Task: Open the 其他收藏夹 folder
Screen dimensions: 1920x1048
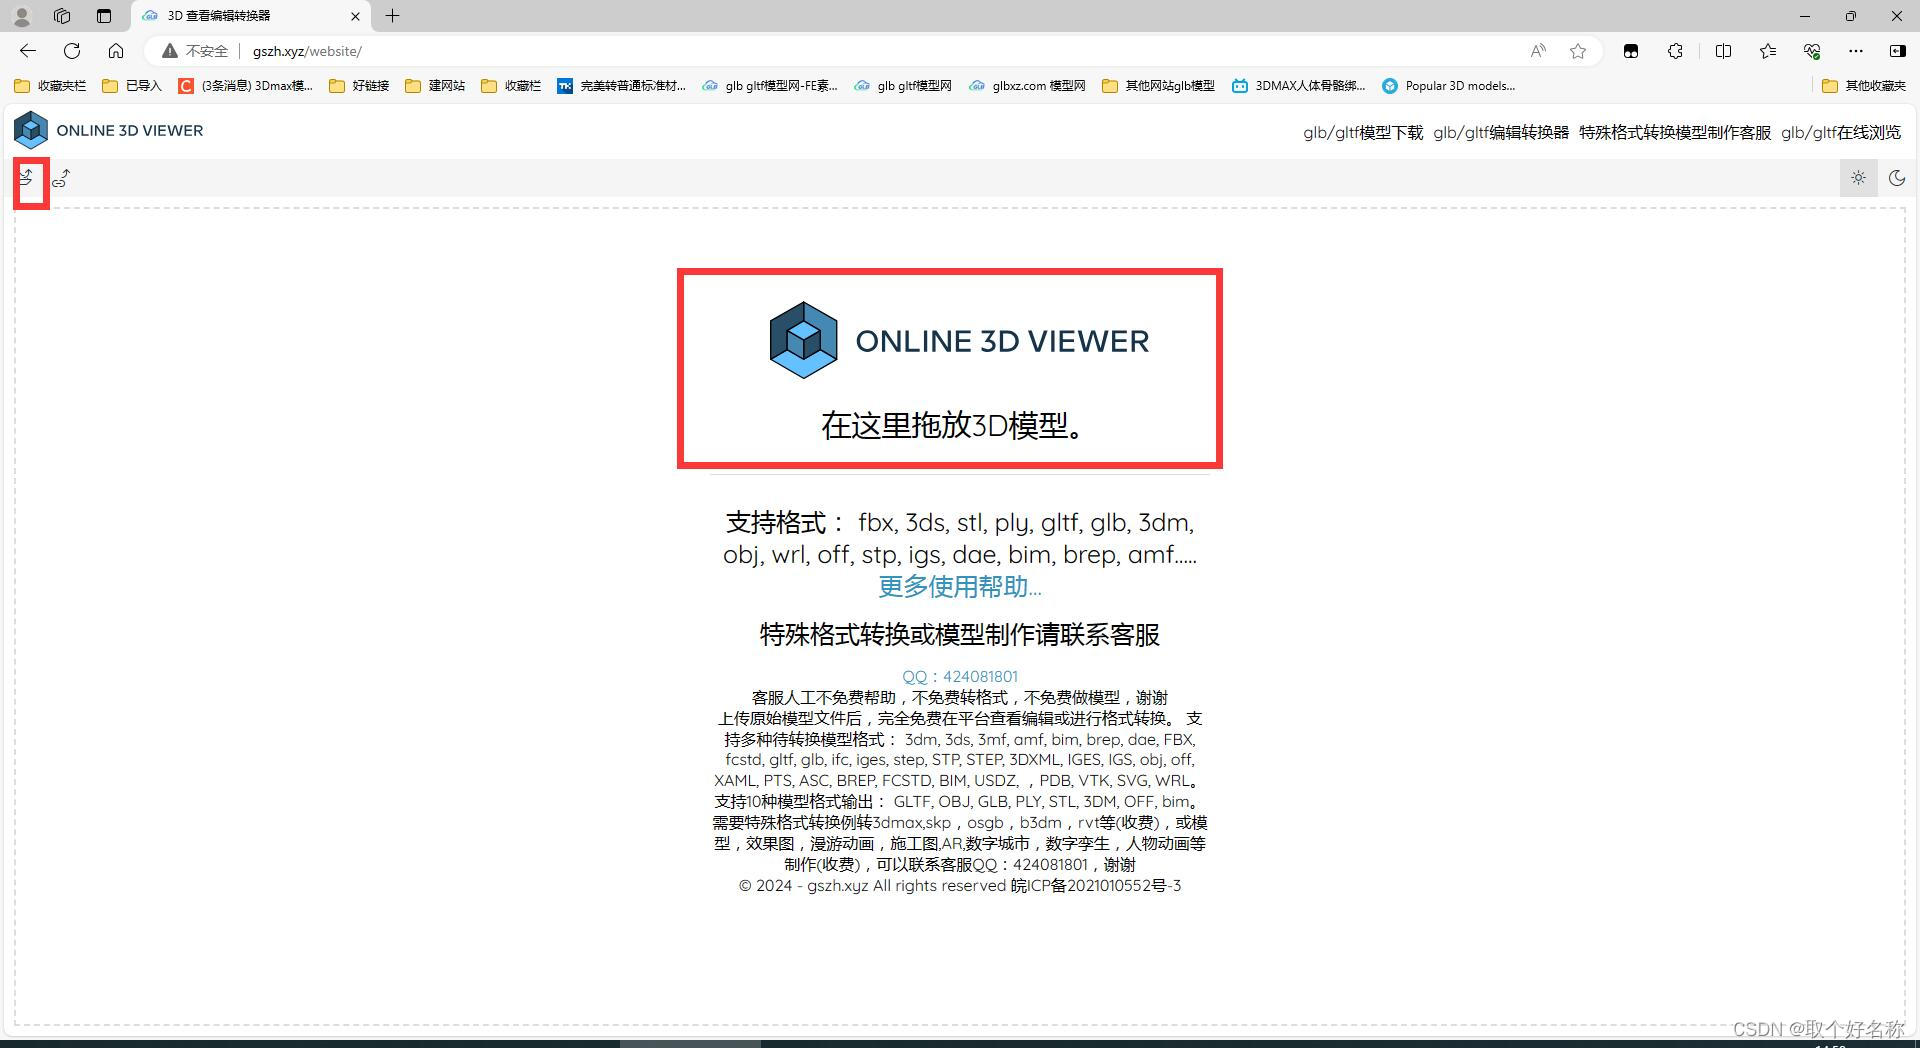Action: pyautogui.click(x=1864, y=86)
